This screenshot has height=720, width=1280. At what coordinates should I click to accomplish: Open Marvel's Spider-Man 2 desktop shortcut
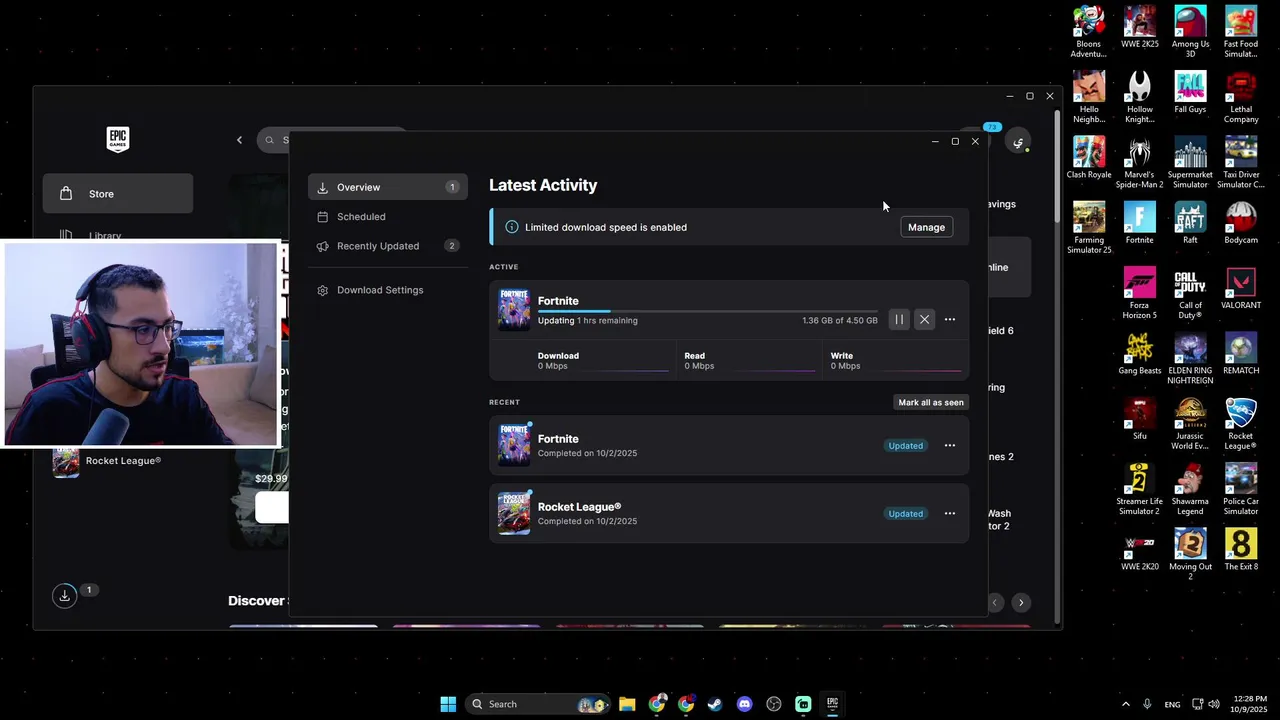click(1140, 162)
